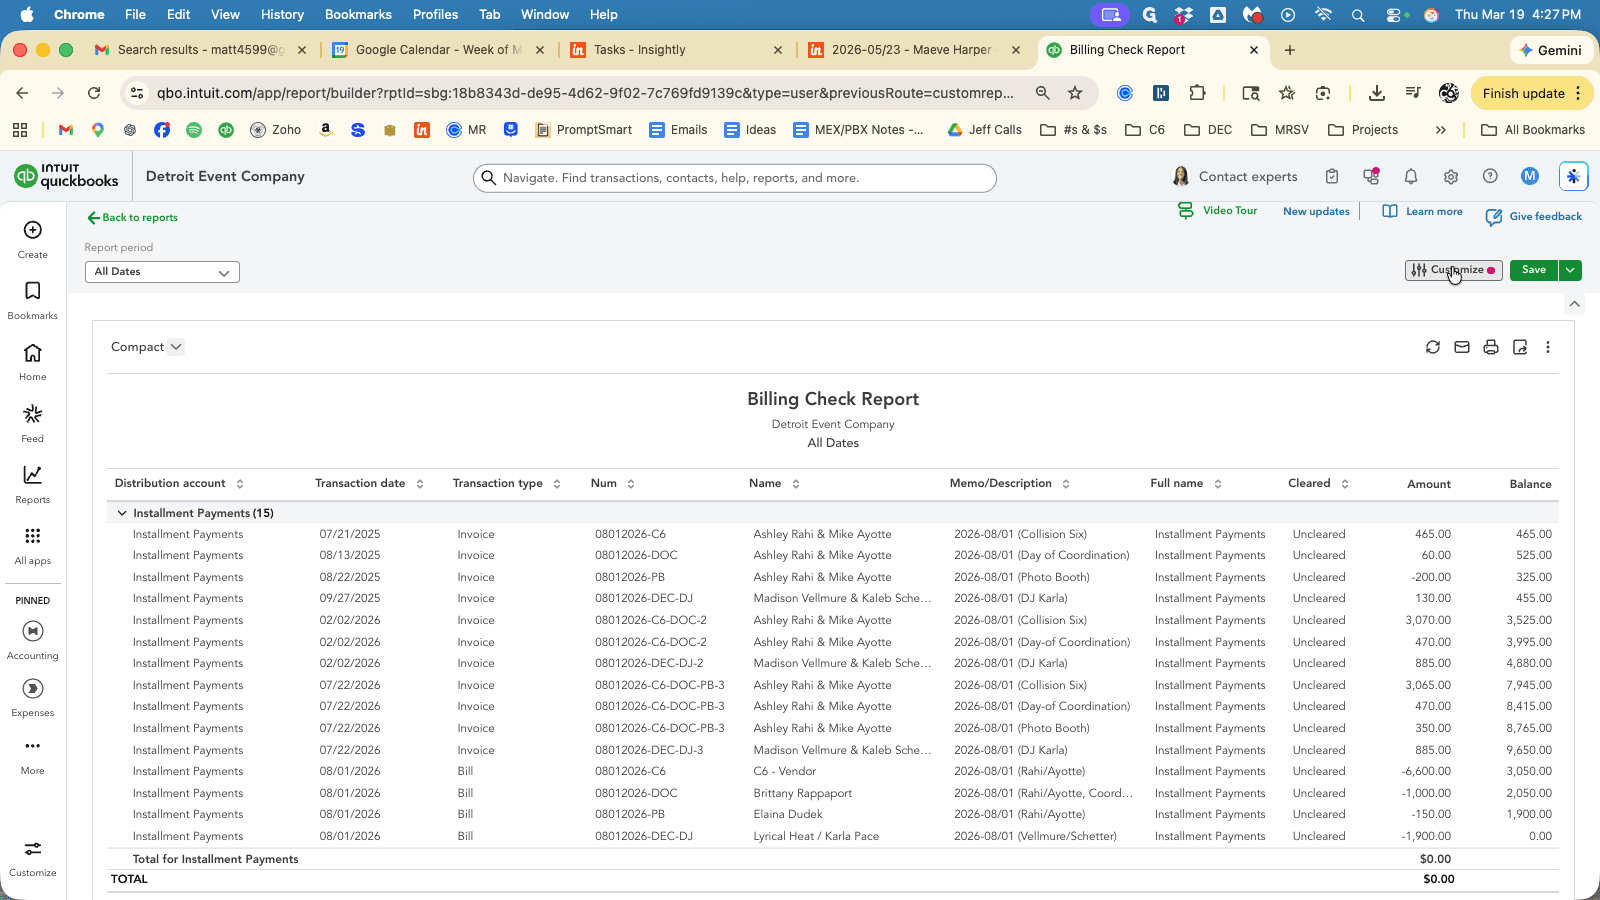This screenshot has height=900, width=1600.
Task: Go Back to reports
Action: pyautogui.click(x=132, y=217)
